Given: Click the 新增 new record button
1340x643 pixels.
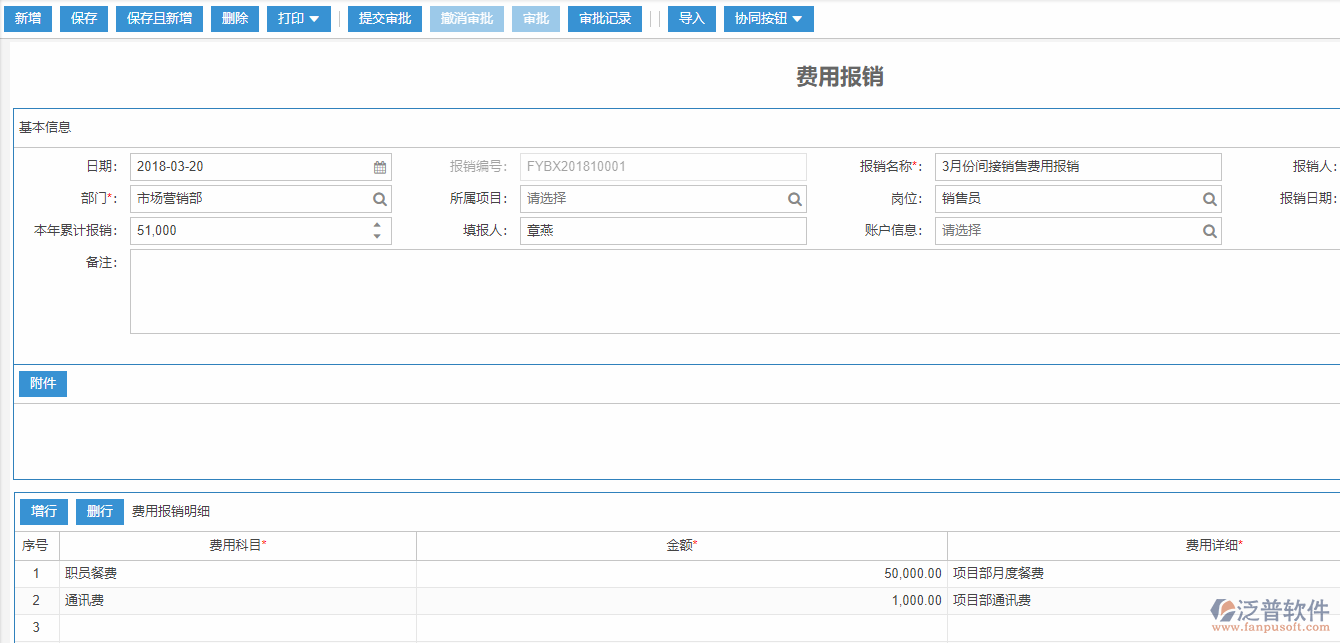Looking at the screenshot, I should 28,18.
